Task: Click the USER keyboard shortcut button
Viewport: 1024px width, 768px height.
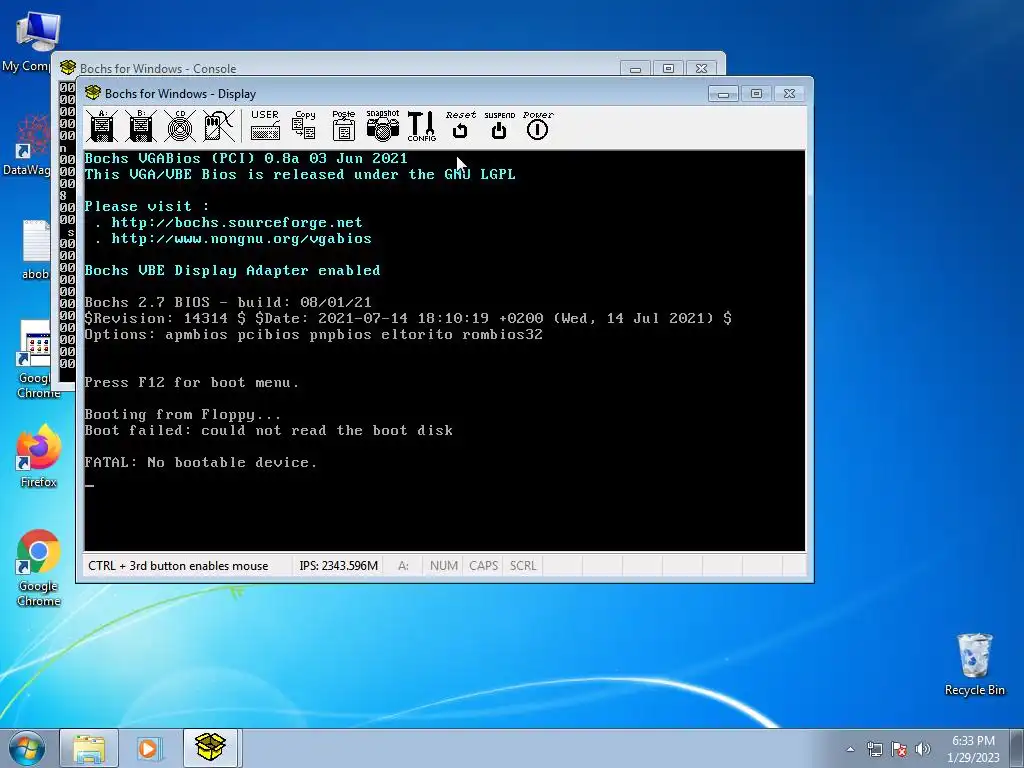Action: click(265, 125)
